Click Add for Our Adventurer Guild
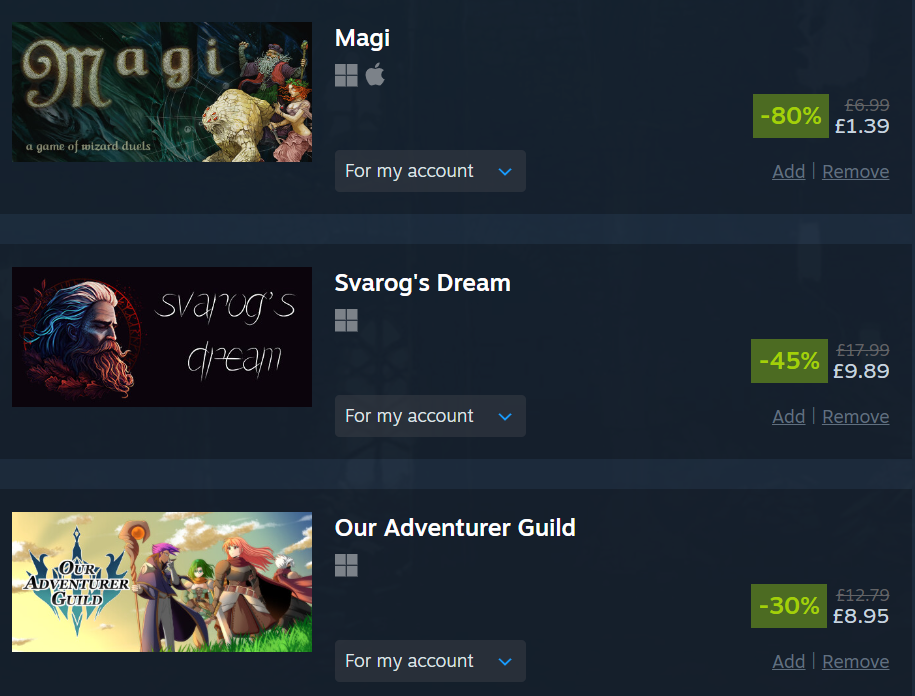Screen dimensions: 915x696 coord(788,662)
